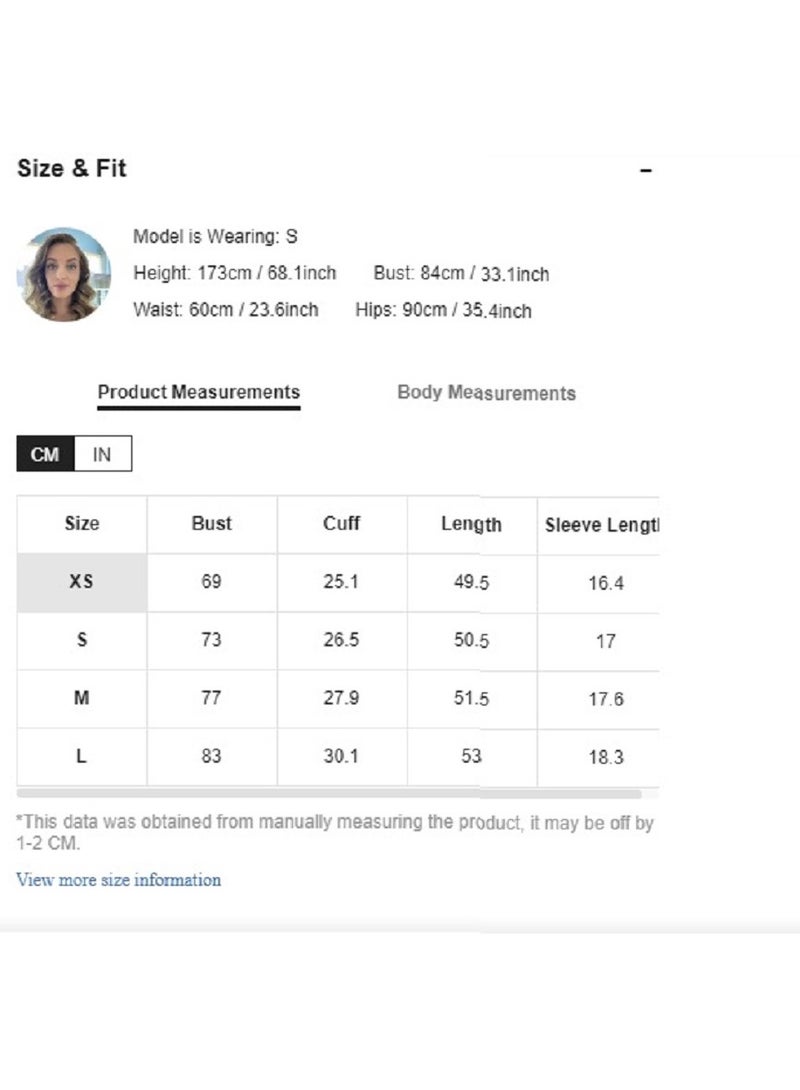Image resolution: width=800 pixels, height=1090 pixels.
Task: Select the M size row label
Action: coord(82,698)
